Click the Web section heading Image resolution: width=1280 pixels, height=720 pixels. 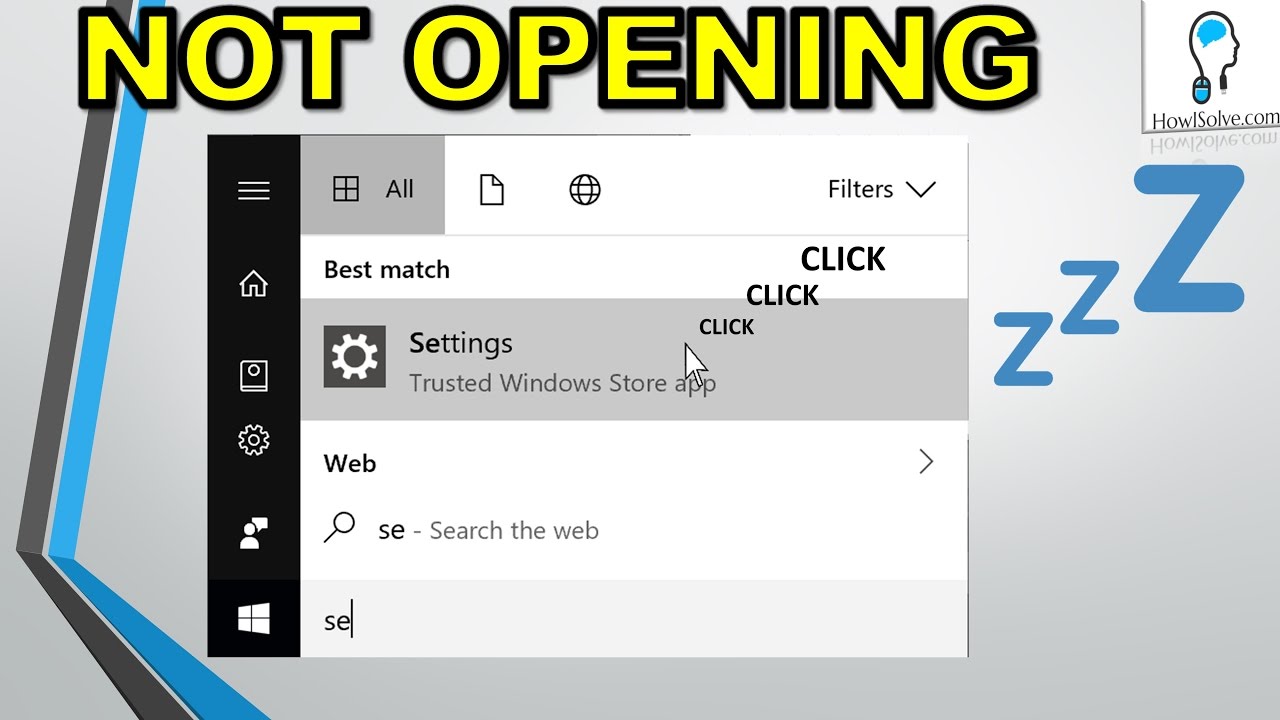tap(350, 463)
